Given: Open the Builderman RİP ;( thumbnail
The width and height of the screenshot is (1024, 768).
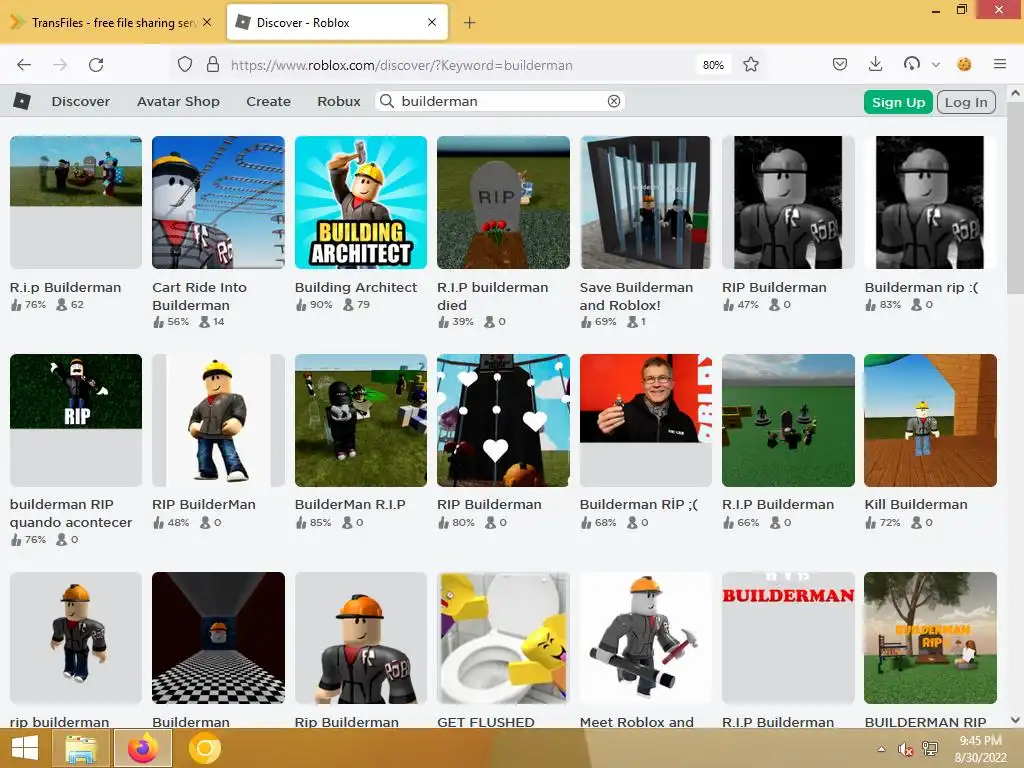Looking at the screenshot, I should coord(645,420).
